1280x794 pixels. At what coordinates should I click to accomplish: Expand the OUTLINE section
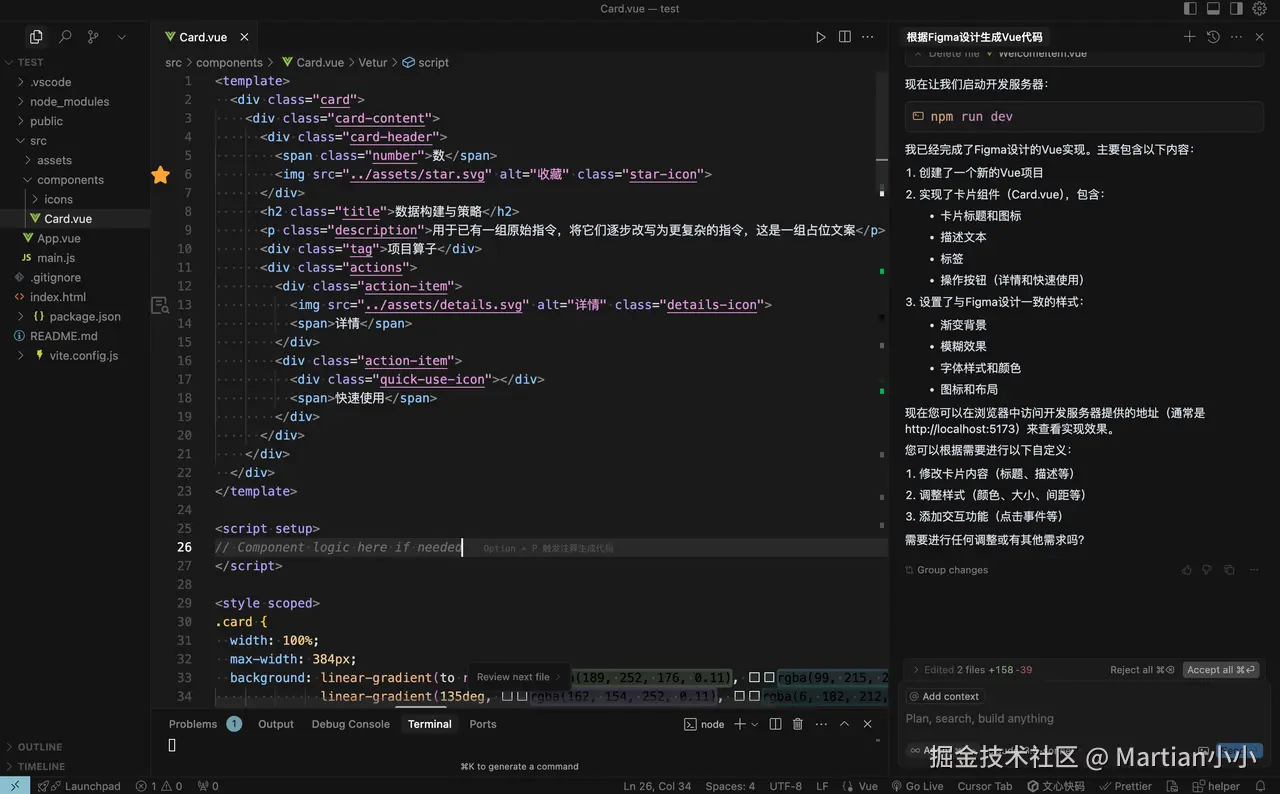coord(75,747)
